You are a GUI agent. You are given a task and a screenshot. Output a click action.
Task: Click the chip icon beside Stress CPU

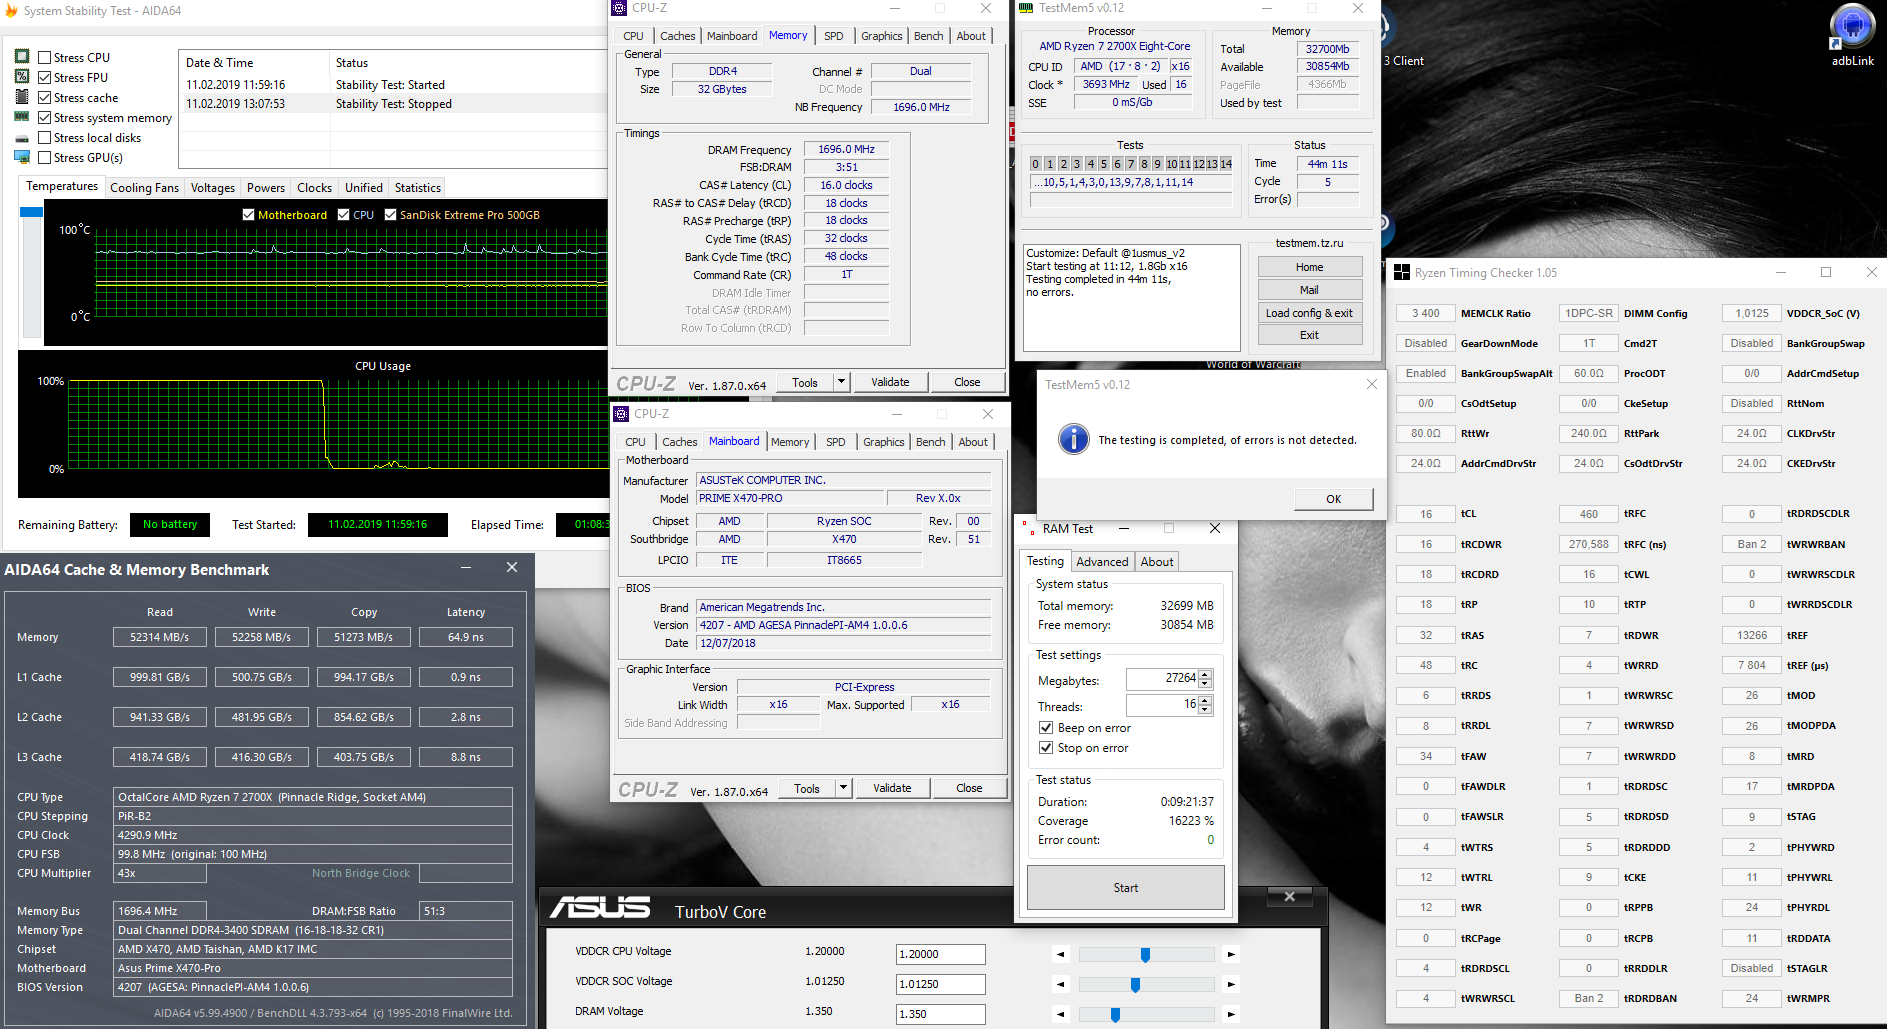pyautogui.click(x=22, y=57)
